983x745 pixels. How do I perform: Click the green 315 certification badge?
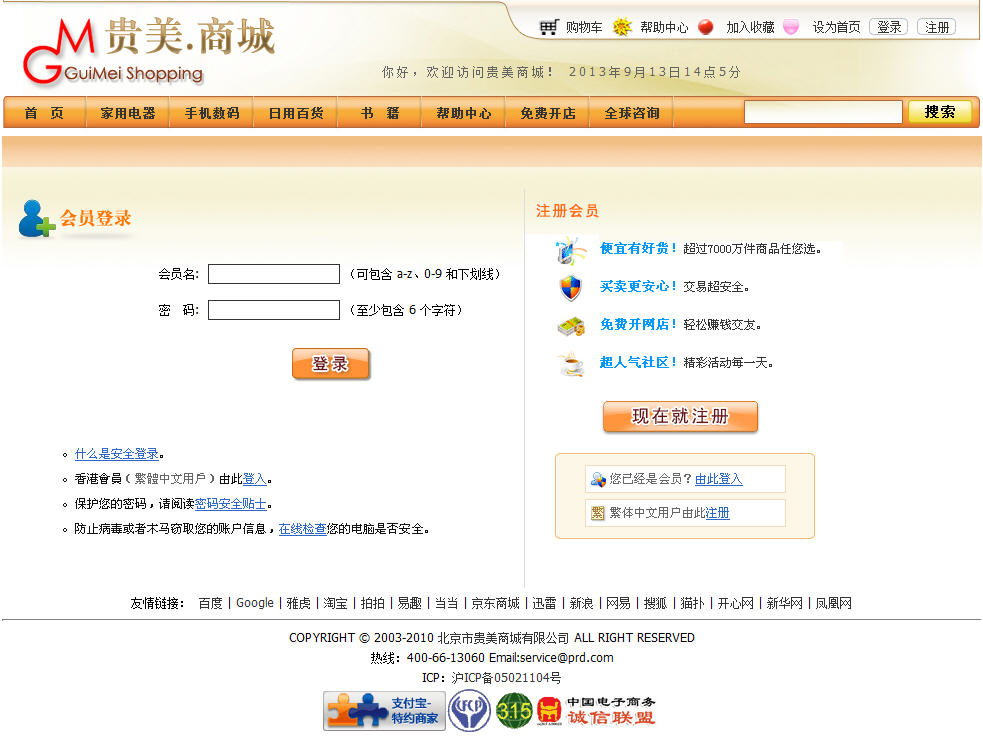click(514, 711)
